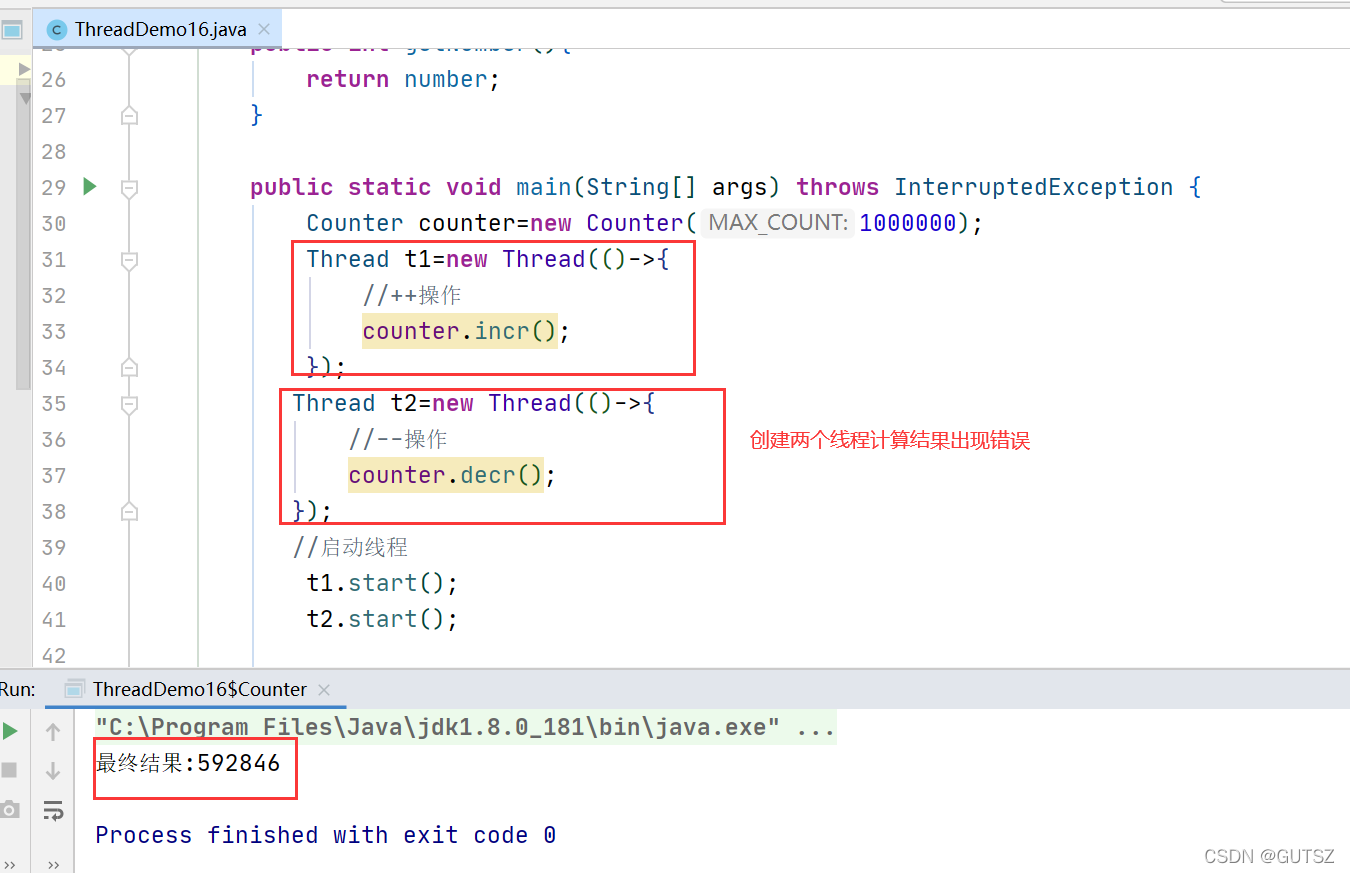Click the comment '//--操作'
Viewport: 1350px width, 873px height.
click(397, 439)
